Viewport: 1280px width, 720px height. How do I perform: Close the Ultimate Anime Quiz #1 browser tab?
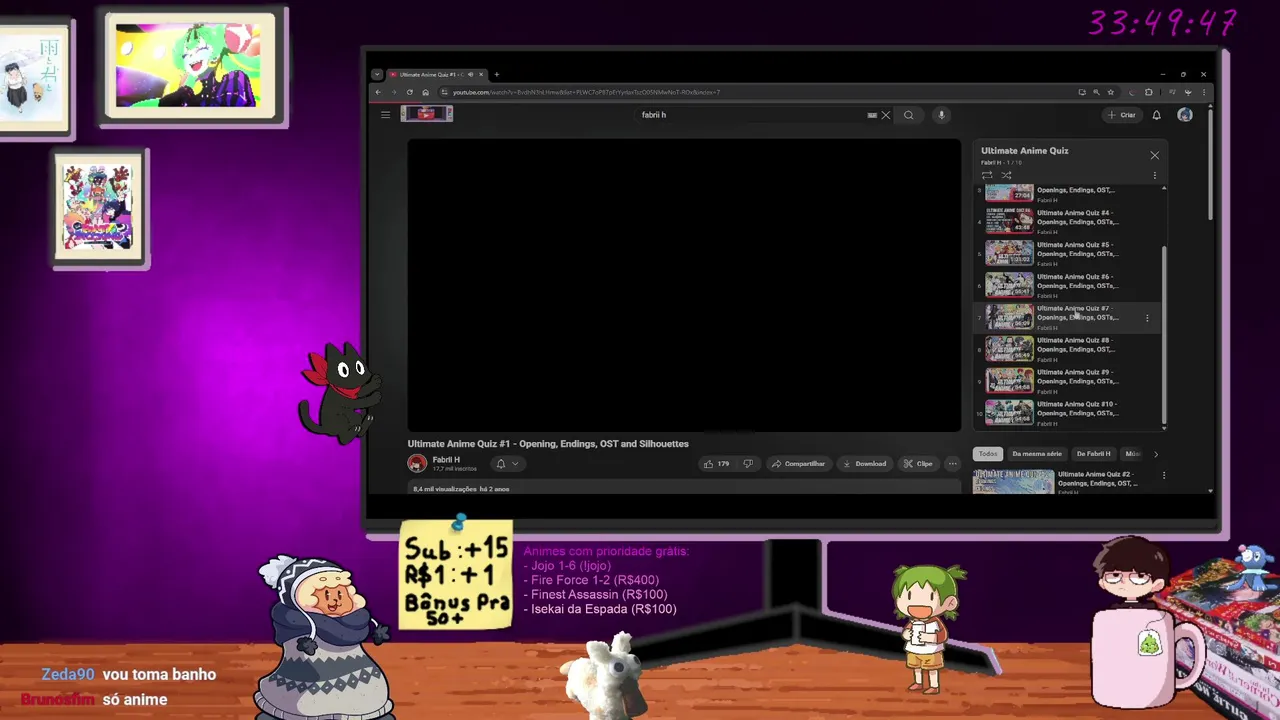[x=481, y=74]
